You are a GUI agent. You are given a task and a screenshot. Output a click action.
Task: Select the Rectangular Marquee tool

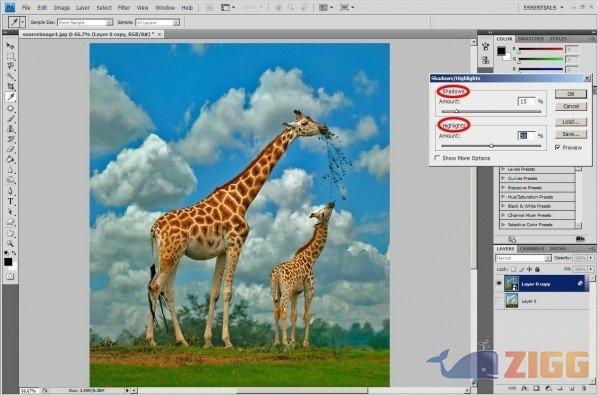[x=10, y=56]
